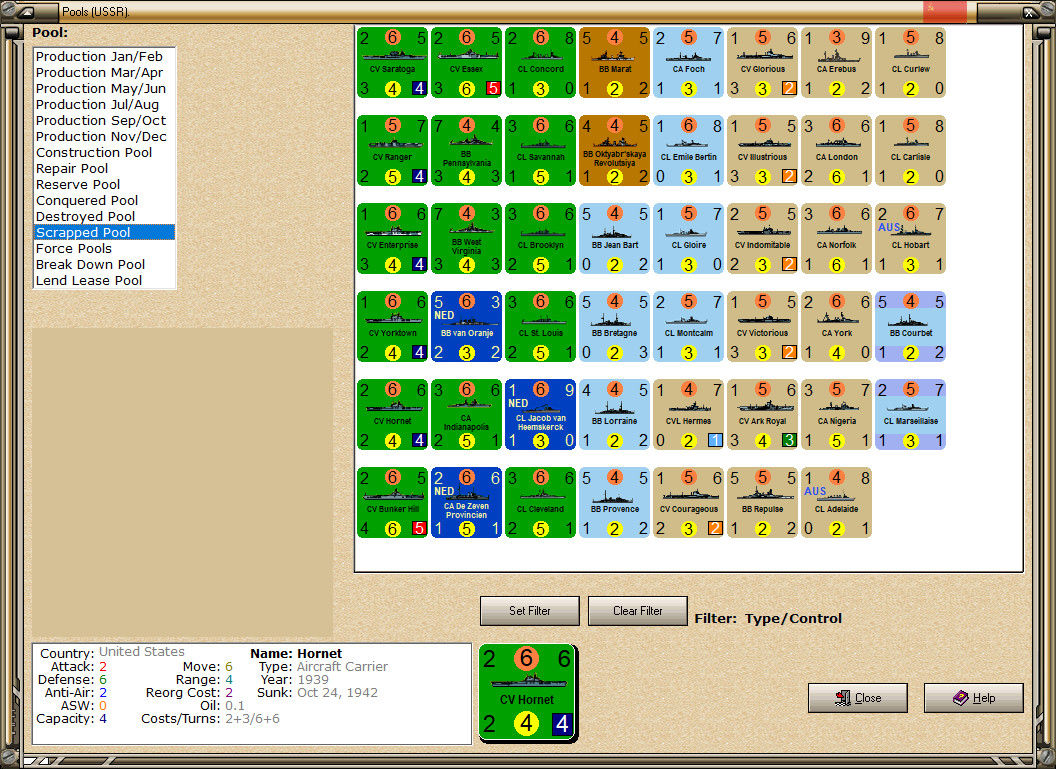Click the "Filter: Type/Control" label
The height and width of the screenshot is (769, 1056).
(768, 618)
